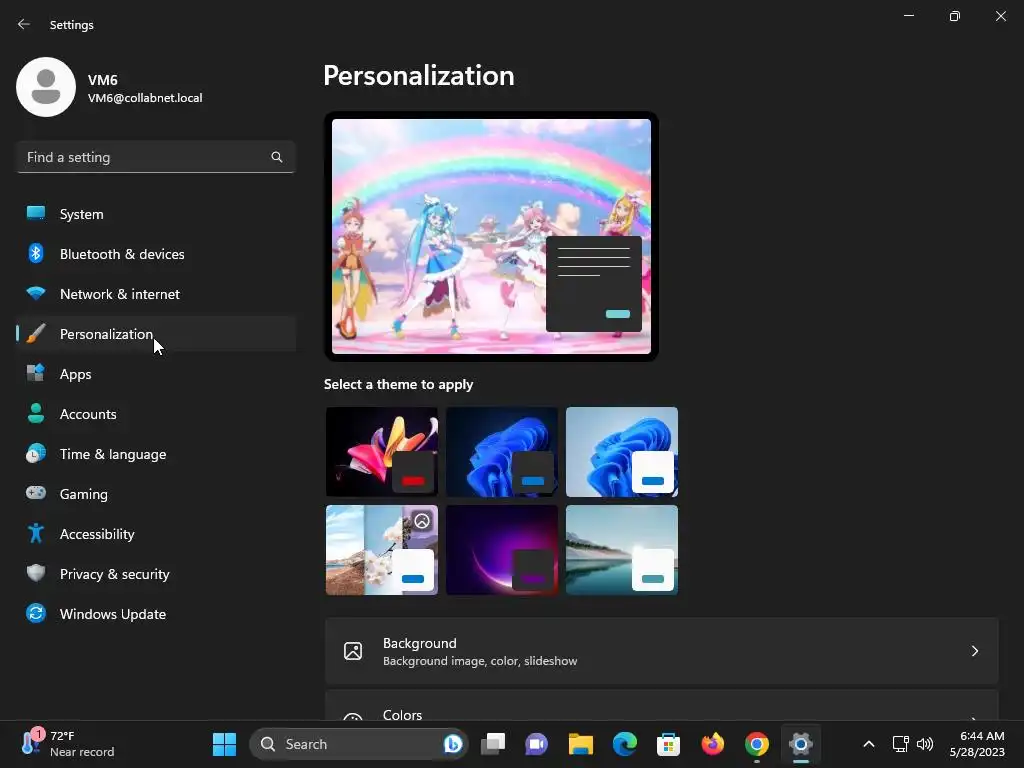The width and height of the screenshot is (1024, 768).
Task: Click the current desktop theme preview image
Action: click(491, 236)
